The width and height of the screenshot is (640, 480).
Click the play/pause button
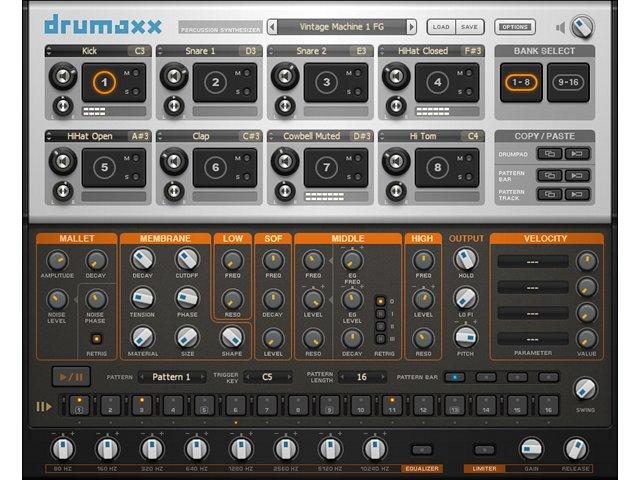point(71,377)
